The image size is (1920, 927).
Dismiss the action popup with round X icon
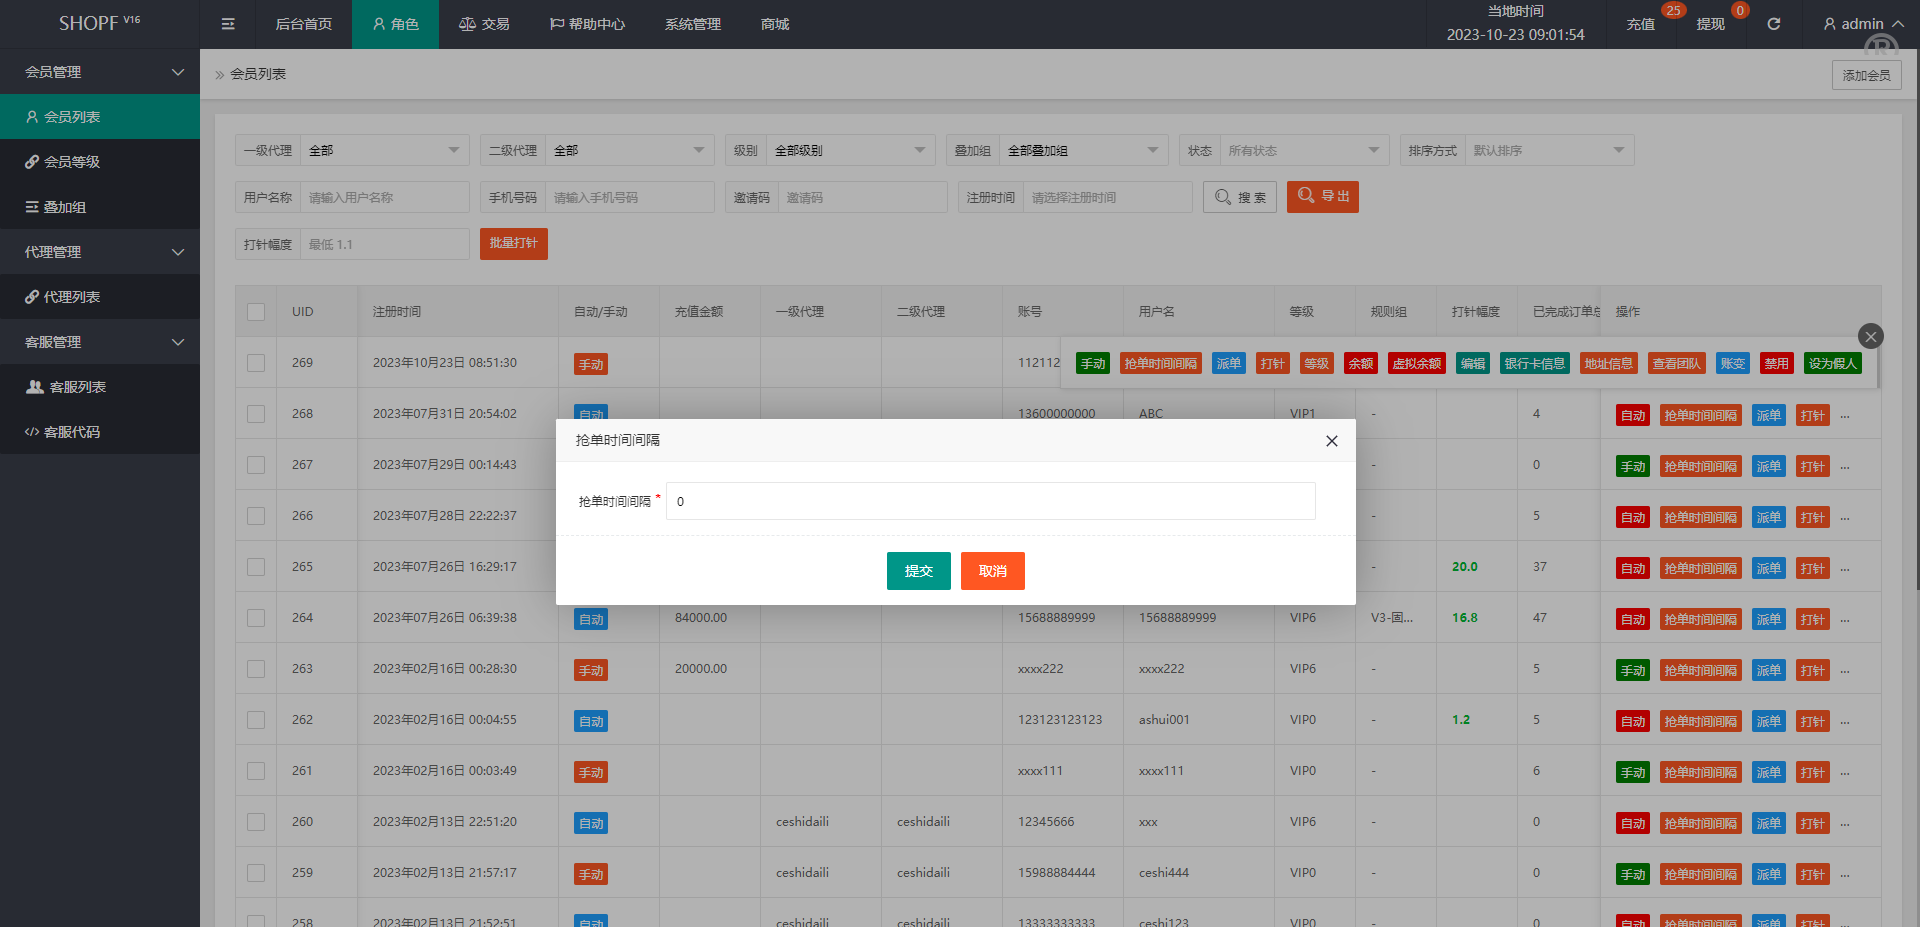click(1870, 336)
